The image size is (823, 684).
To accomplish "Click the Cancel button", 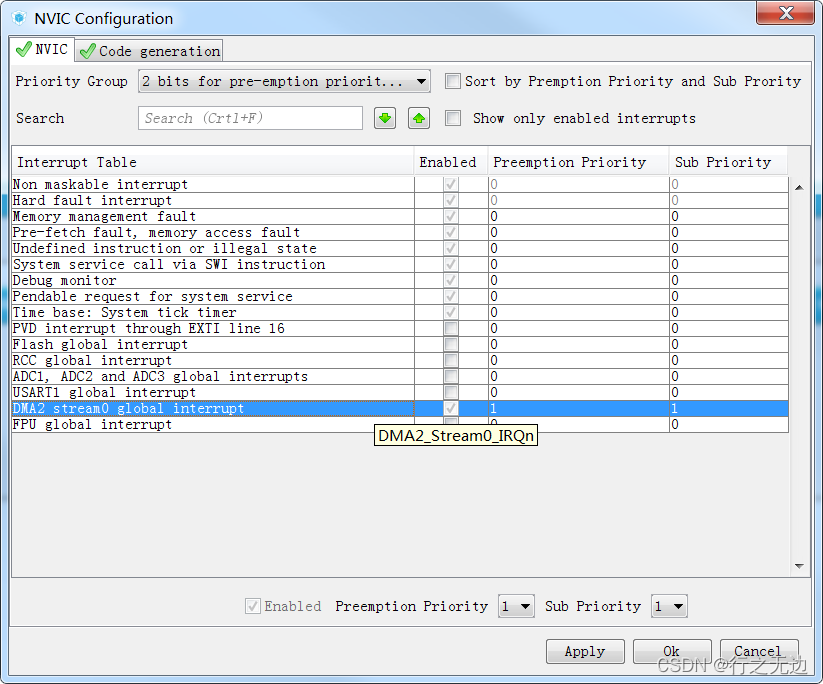I will click(x=759, y=651).
